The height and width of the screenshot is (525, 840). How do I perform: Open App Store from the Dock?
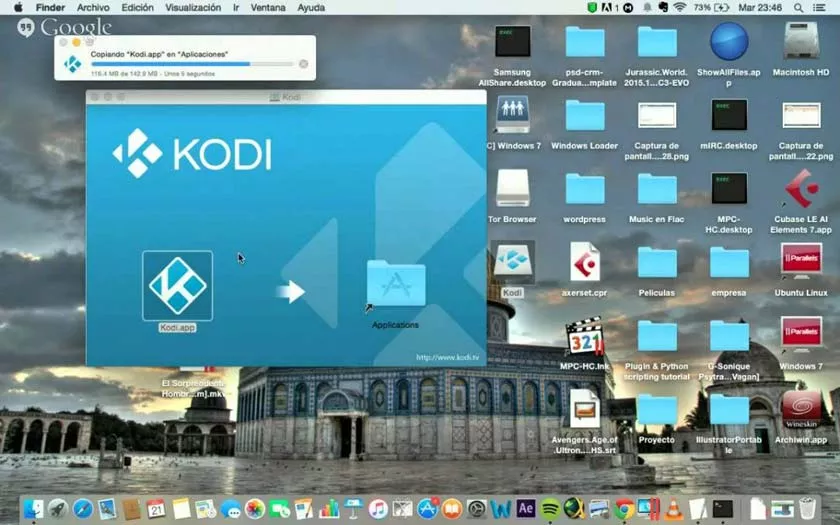point(427,508)
